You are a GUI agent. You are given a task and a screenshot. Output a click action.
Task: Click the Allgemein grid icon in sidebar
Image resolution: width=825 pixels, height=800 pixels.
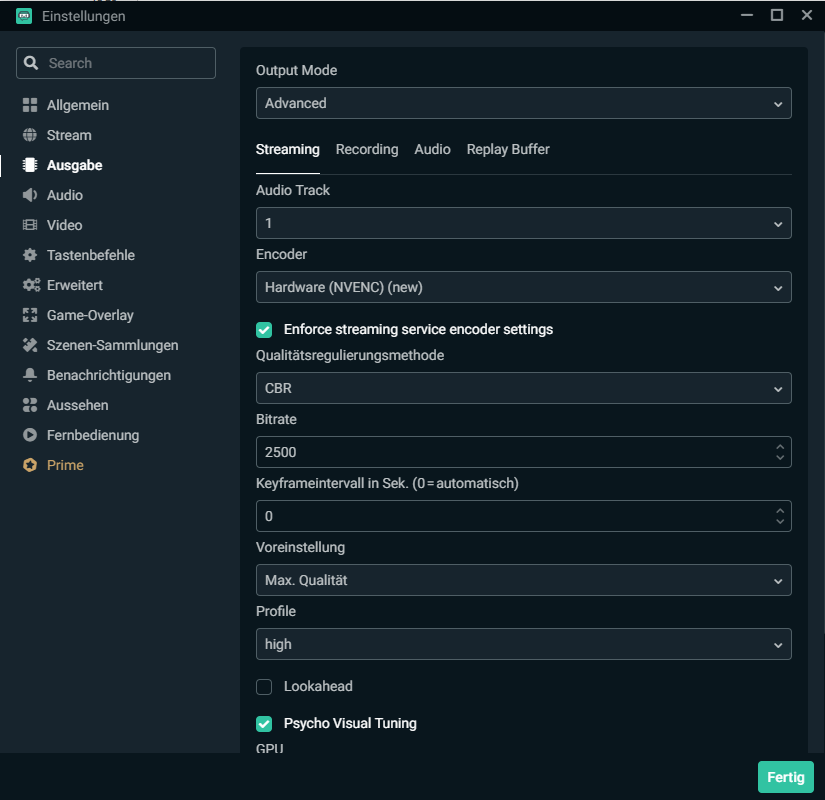pyautogui.click(x=30, y=105)
